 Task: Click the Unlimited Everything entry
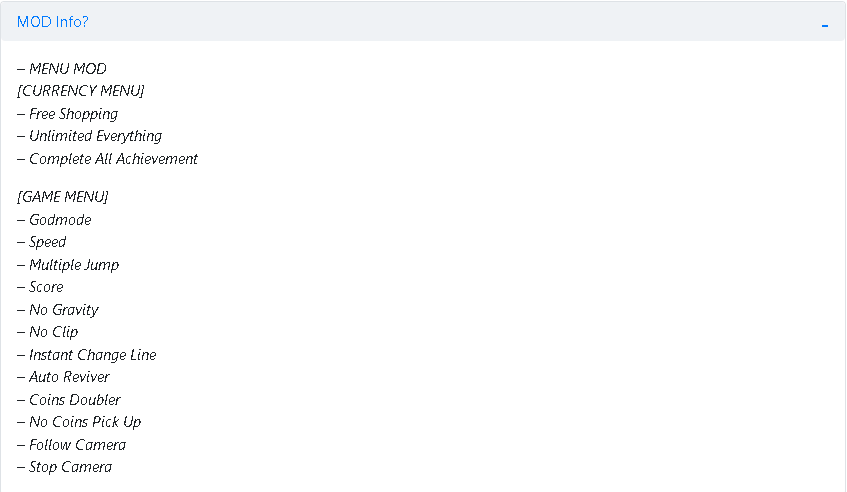(90, 136)
